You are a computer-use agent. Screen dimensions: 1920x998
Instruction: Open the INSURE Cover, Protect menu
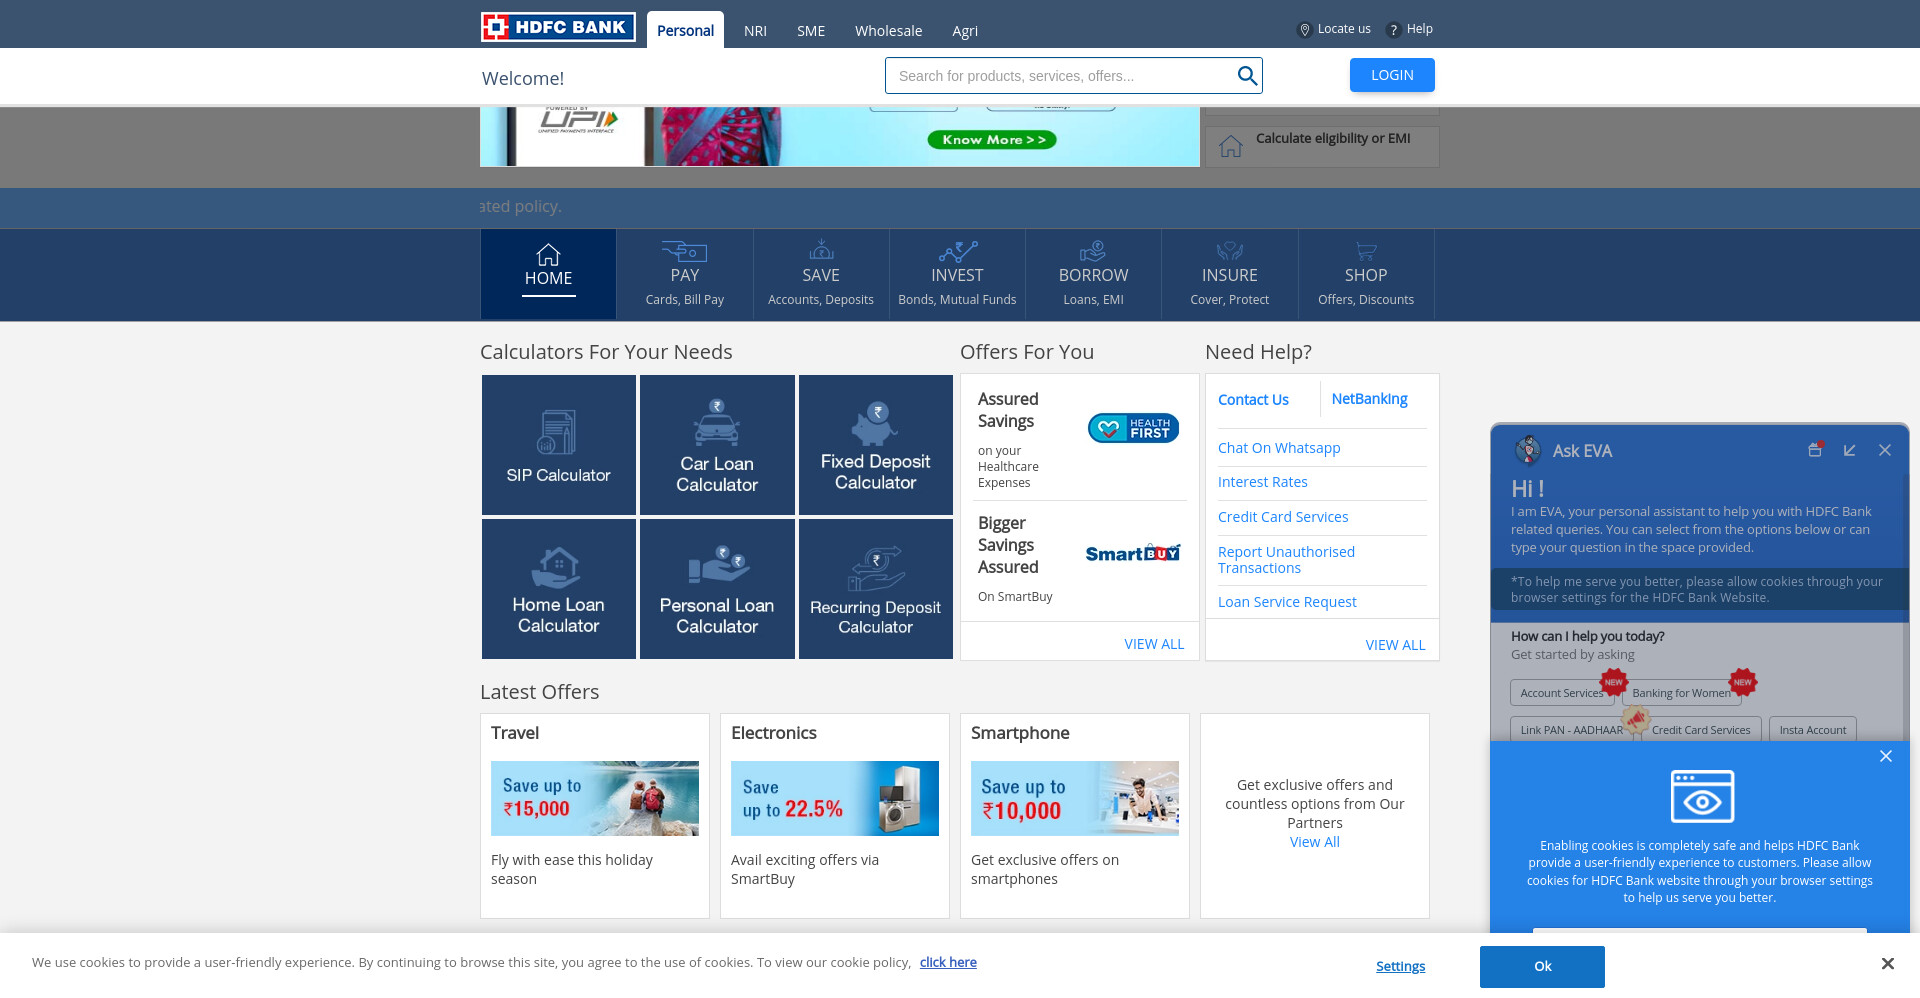pyautogui.click(x=1230, y=274)
